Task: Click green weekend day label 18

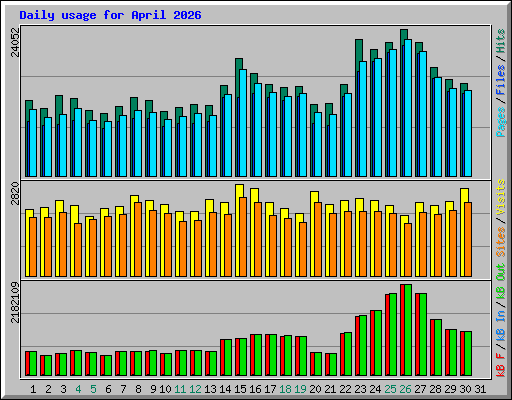Action: pos(285,389)
